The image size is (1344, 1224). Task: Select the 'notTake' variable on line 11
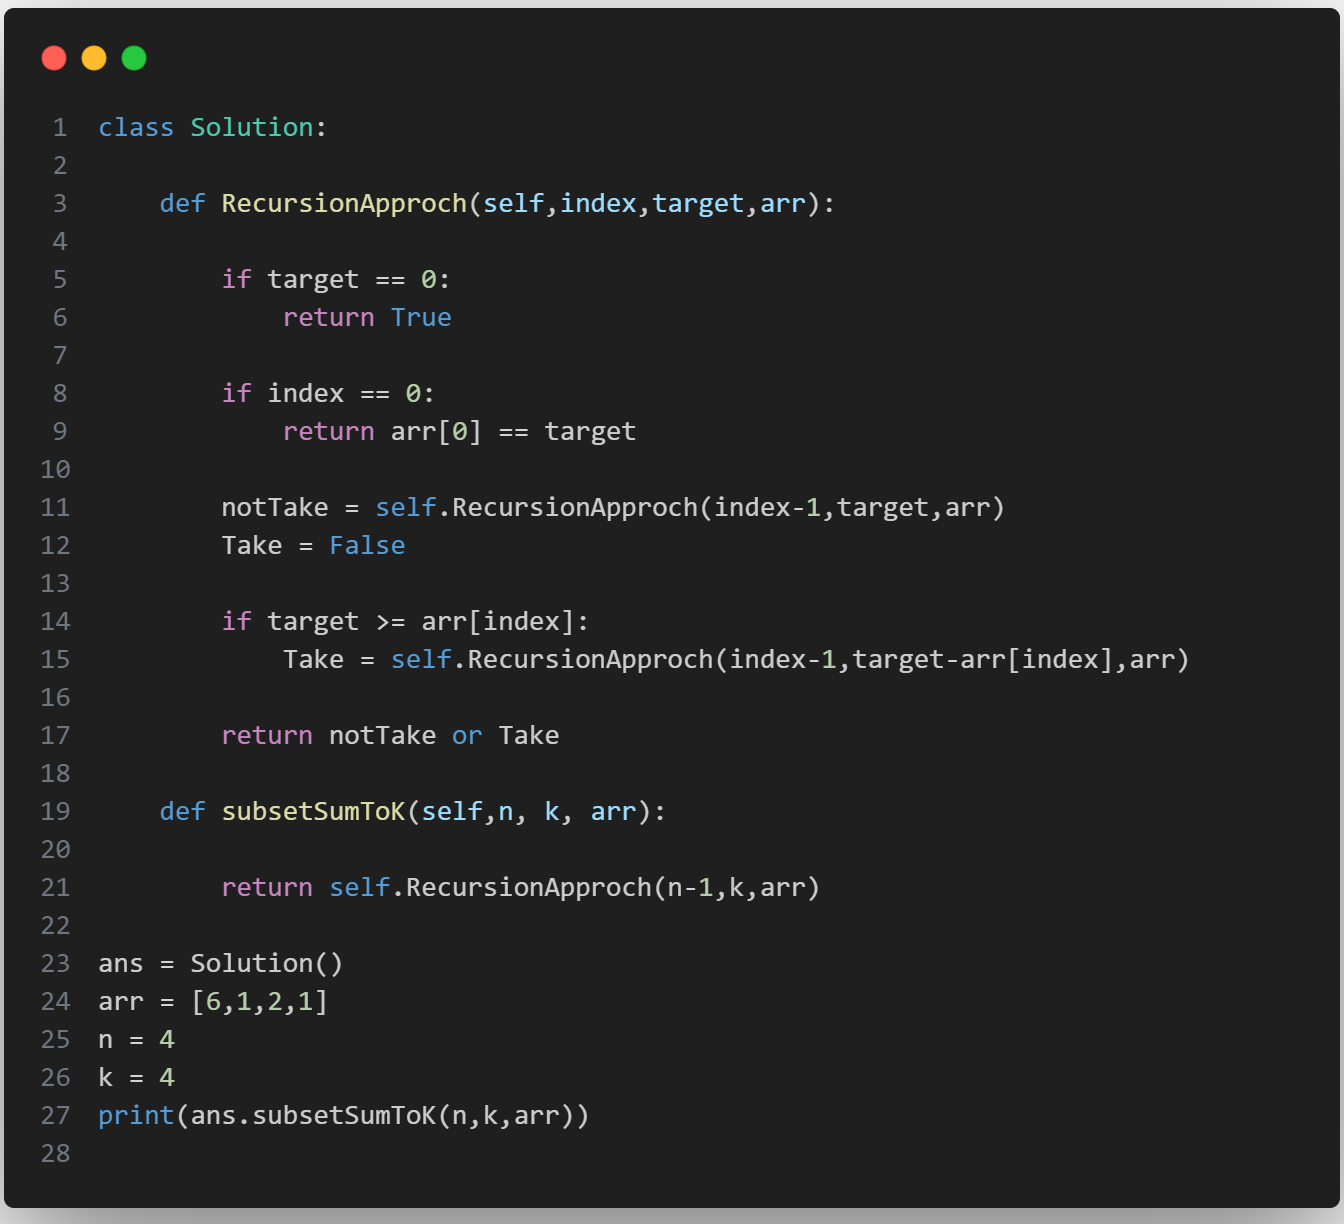[x=275, y=508]
